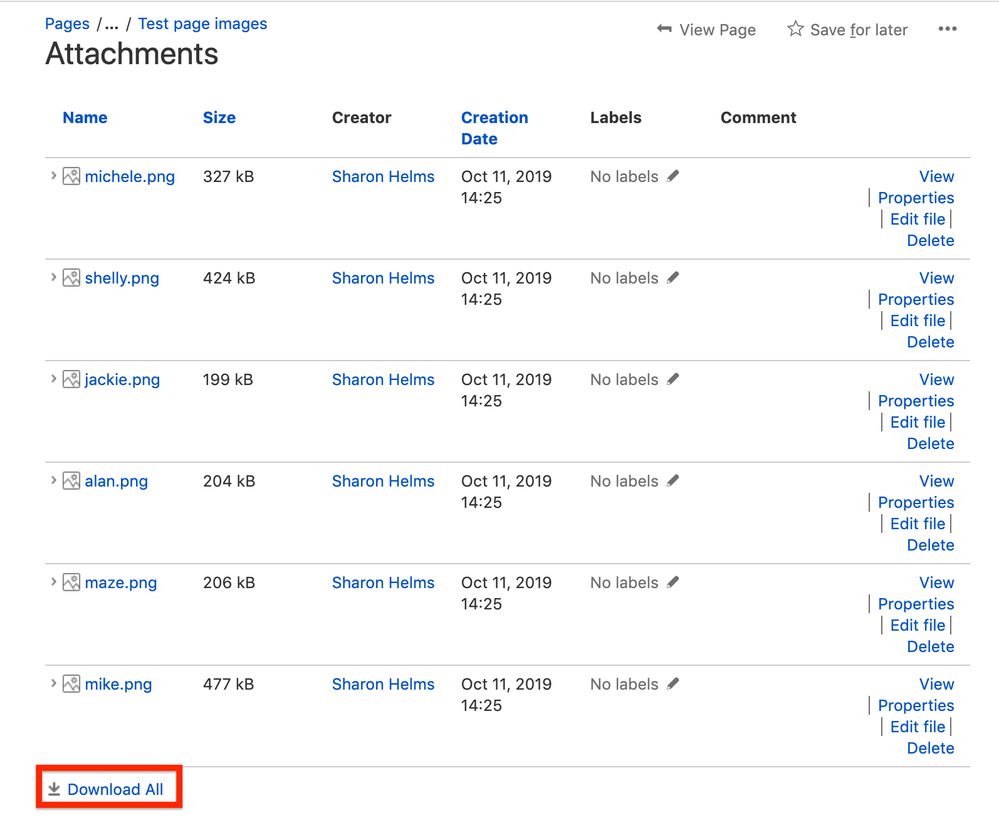Expand the maze.png row details
Viewport: 999px width, 819px height.
(54, 581)
